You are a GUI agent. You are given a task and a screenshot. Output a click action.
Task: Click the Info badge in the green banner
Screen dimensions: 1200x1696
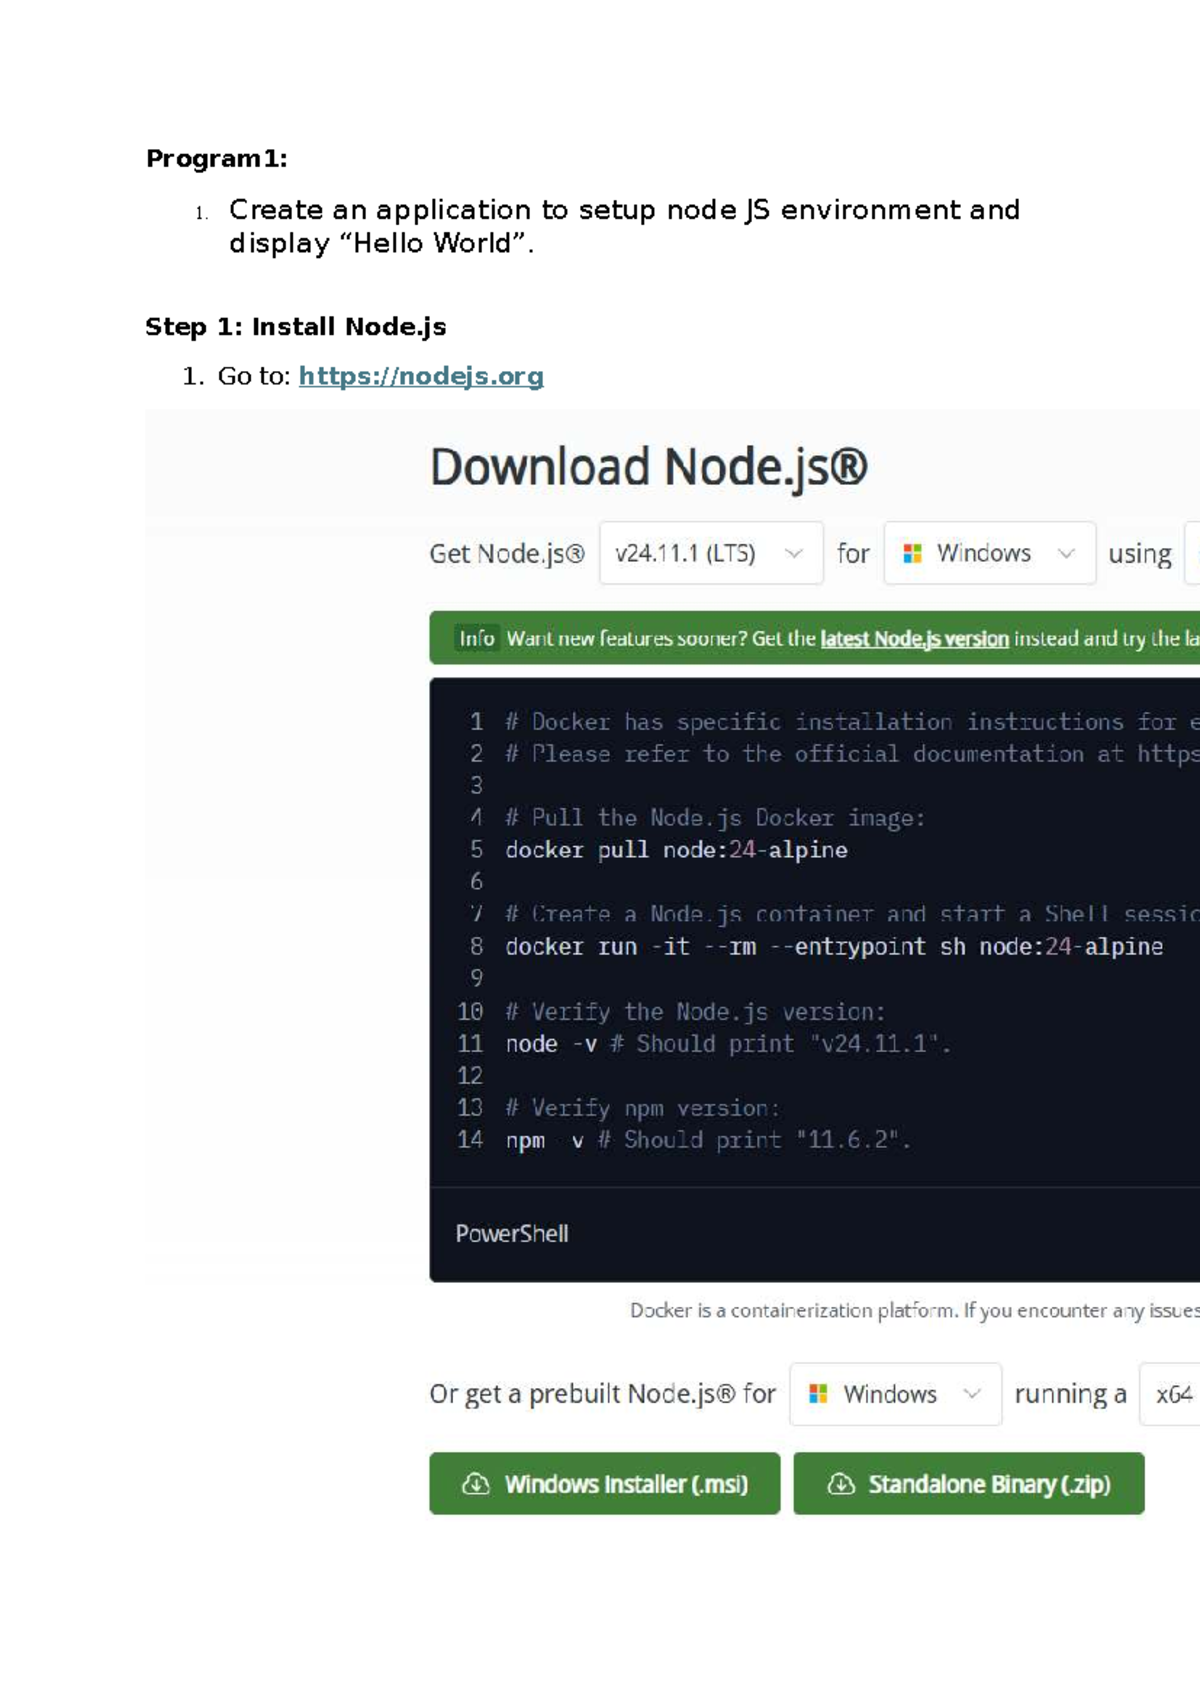pyautogui.click(x=477, y=639)
